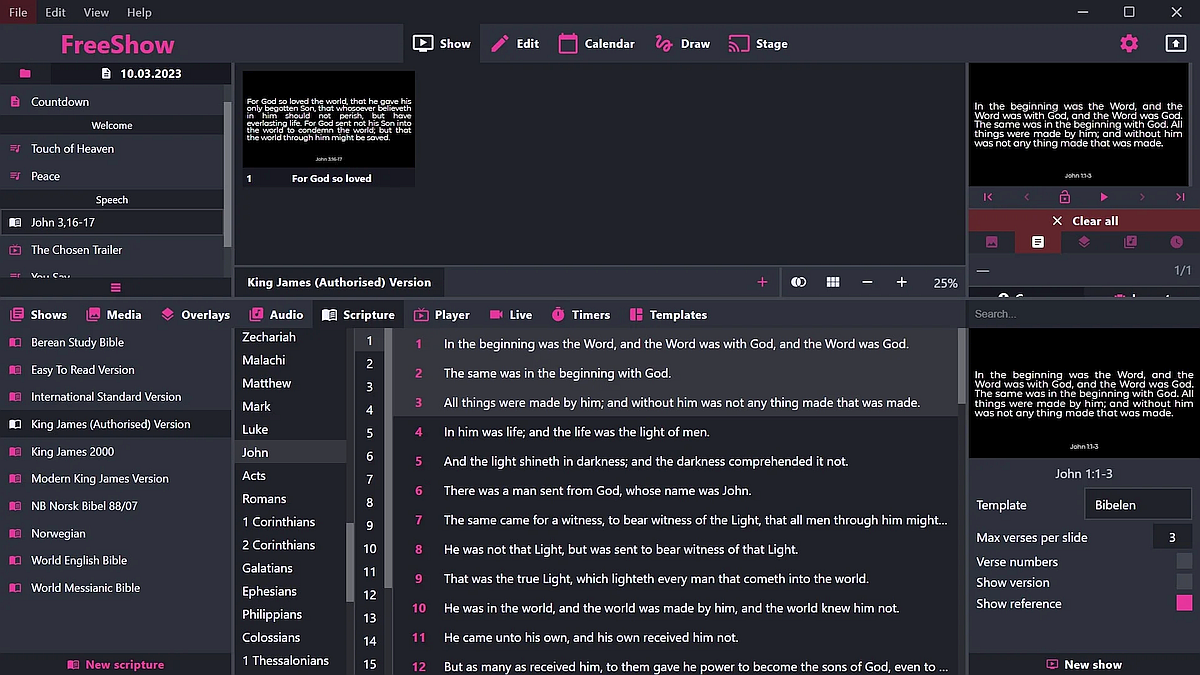Toggle the slide transition icon
This screenshot has height=675, width=1200.
798,282
